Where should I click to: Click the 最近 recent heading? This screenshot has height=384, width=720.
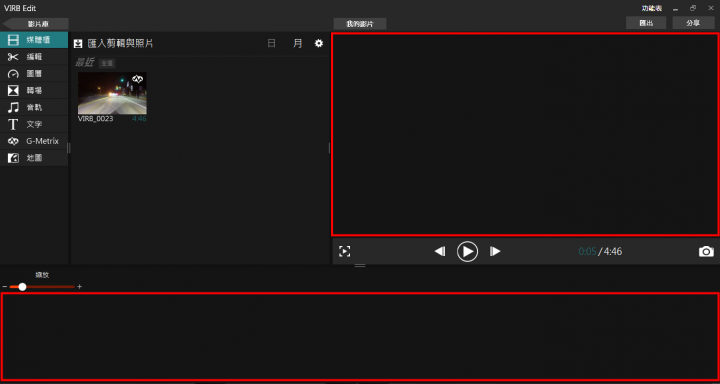pyautogui.click(x=84, y=63)
